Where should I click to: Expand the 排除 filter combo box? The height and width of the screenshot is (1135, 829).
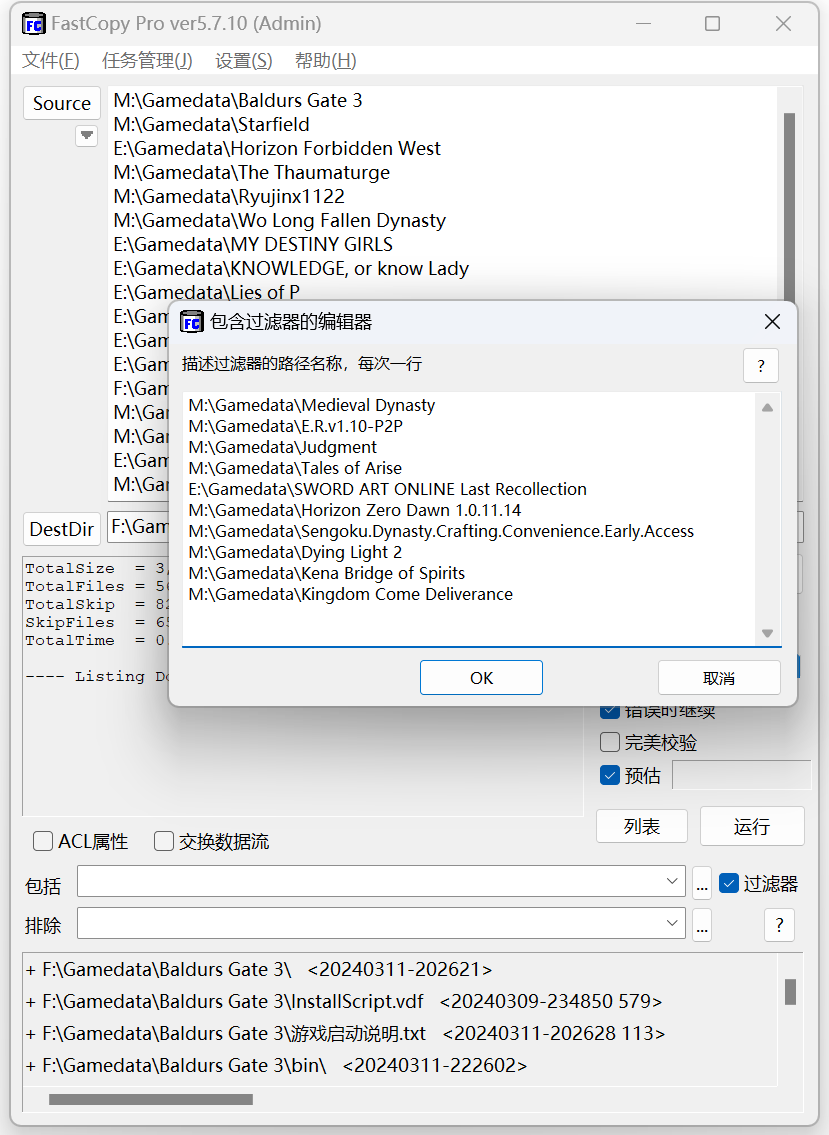coord(671,924)
